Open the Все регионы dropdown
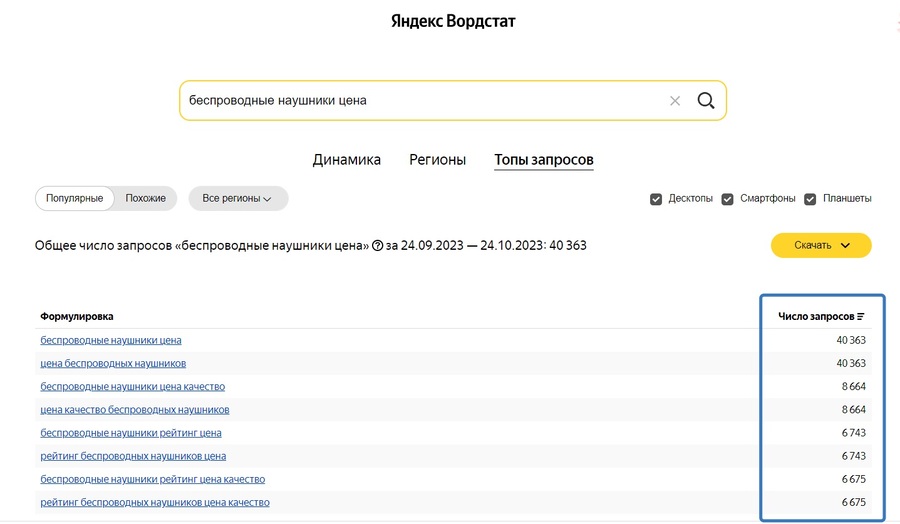Viewport: 900px width, 524px height. 238,198
